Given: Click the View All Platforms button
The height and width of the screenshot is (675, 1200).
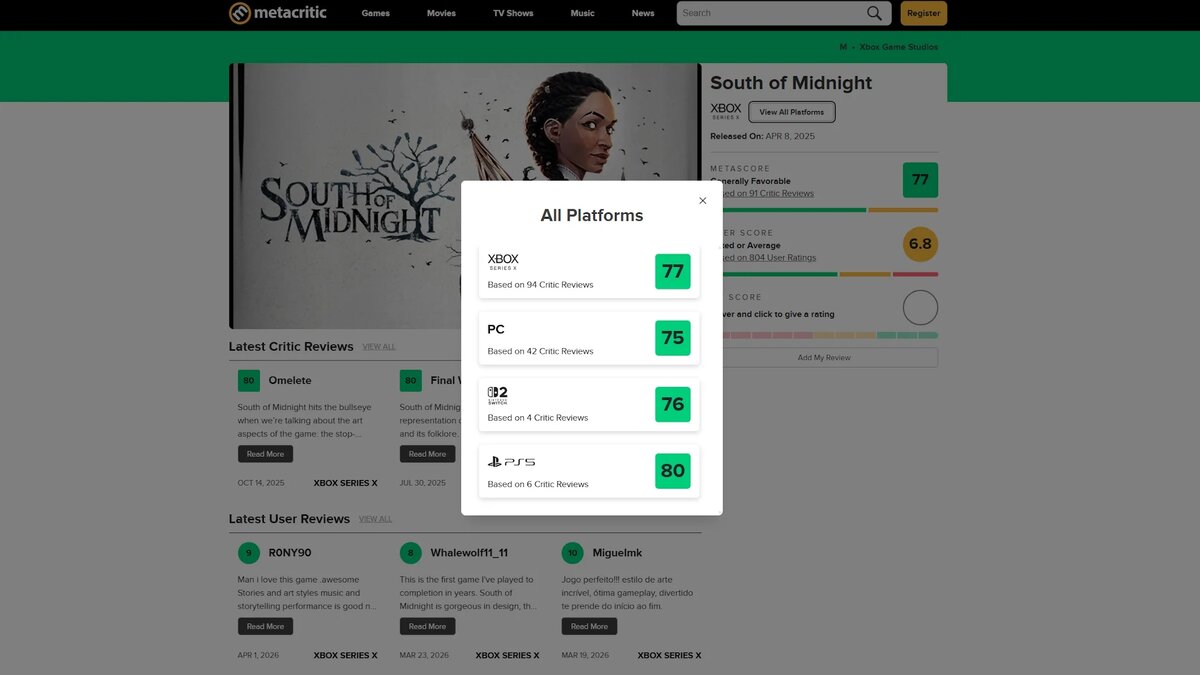Looking at the screenshot, I should [x=792, y=112].
